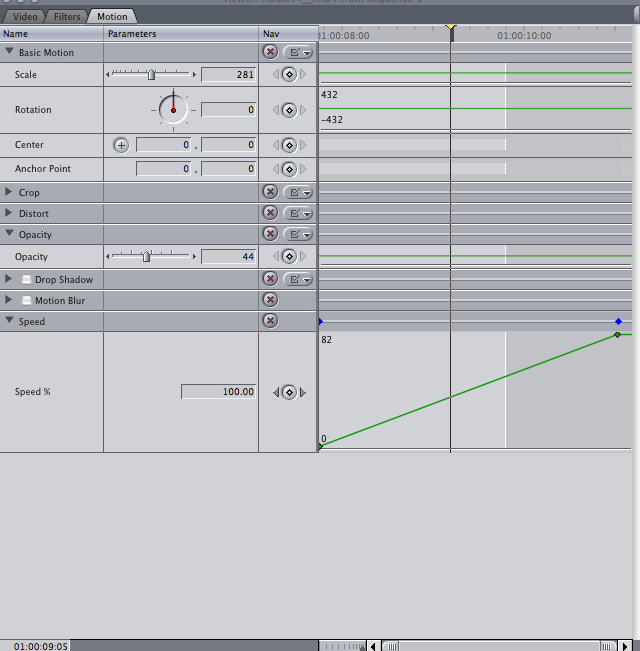Collapse the Speed section
This screenshot has width=640, height=651.
tap(9, 321)
